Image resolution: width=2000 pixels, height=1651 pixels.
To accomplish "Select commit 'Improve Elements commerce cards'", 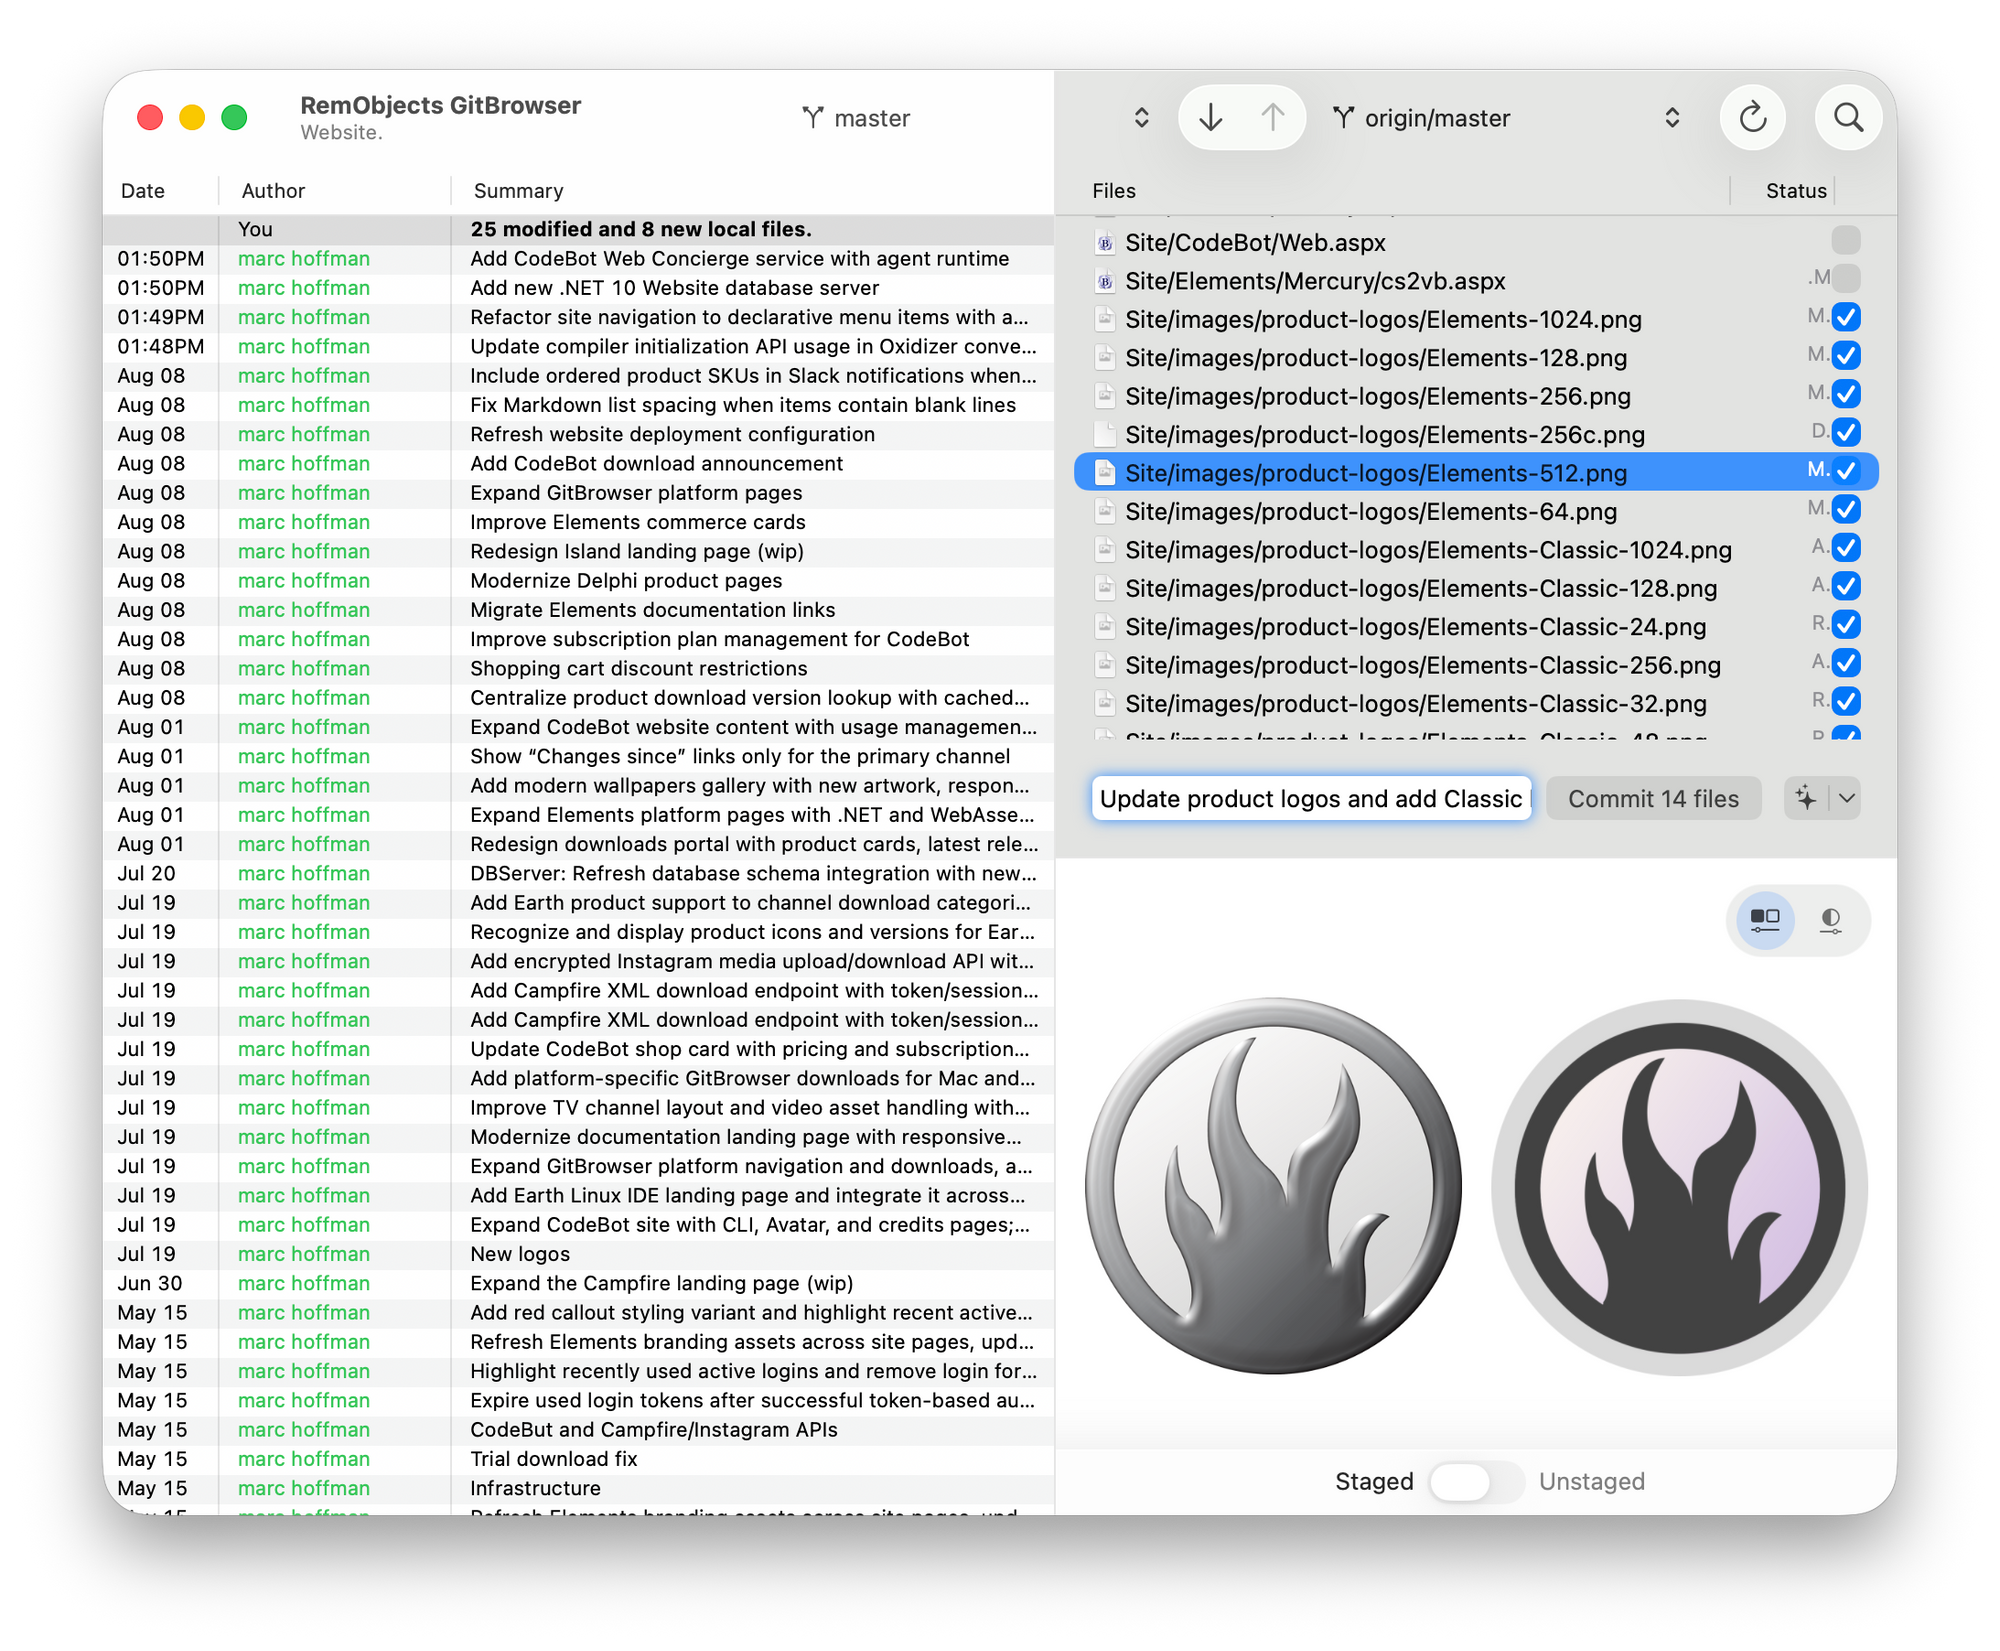I will [x=578, y=522].
